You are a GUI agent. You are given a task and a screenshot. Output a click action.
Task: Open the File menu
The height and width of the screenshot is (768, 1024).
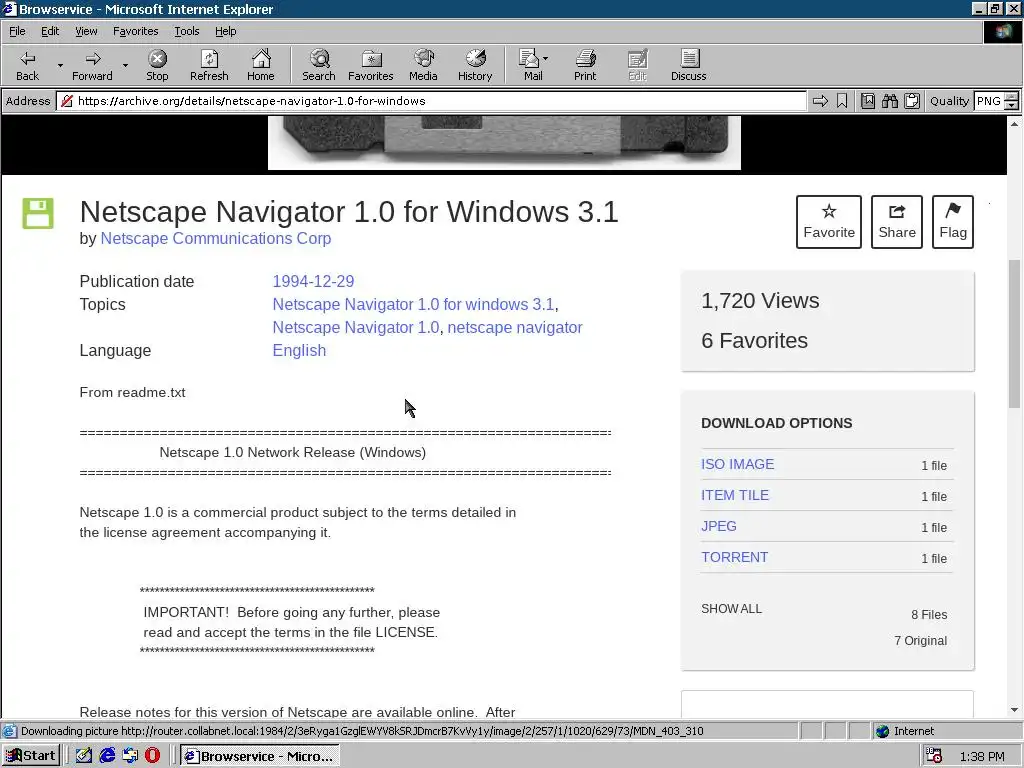click(x=17, y=31)
